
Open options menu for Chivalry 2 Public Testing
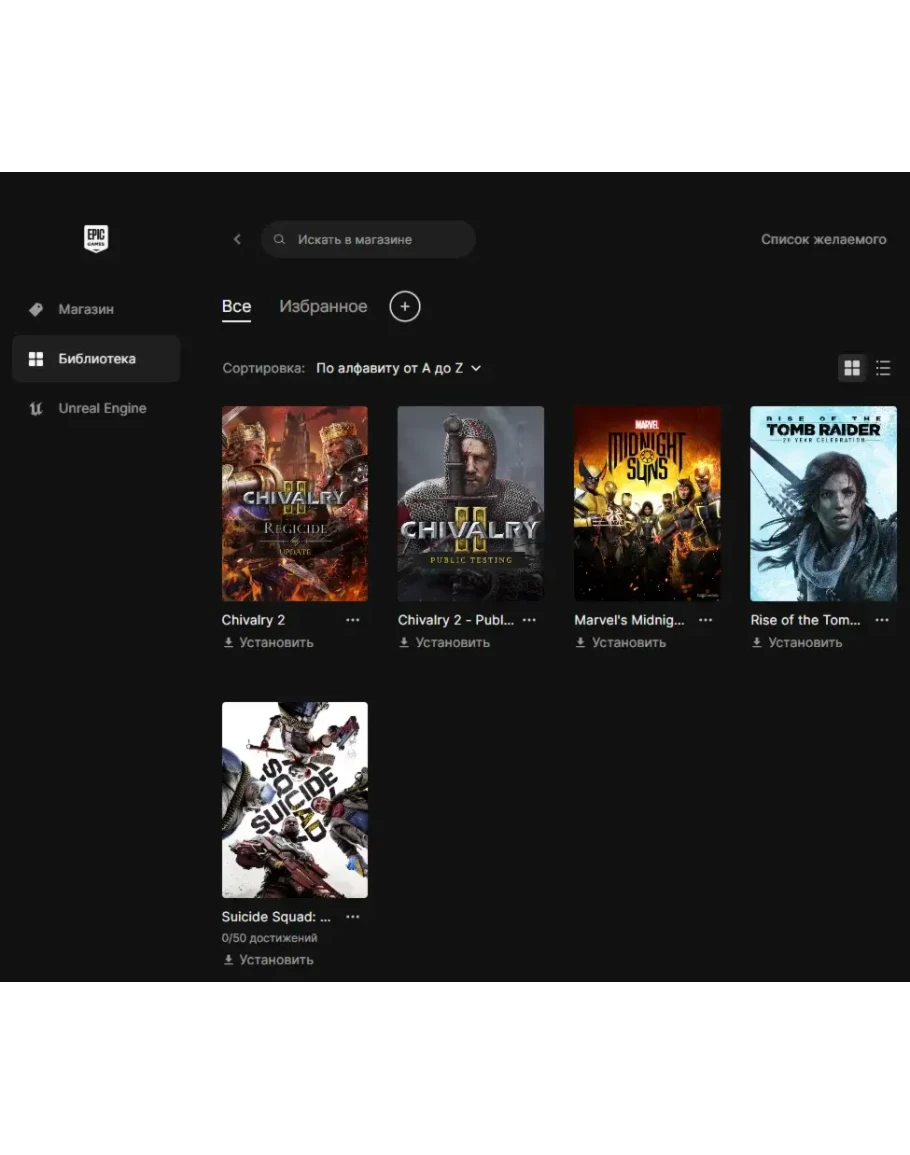[529, 620]
